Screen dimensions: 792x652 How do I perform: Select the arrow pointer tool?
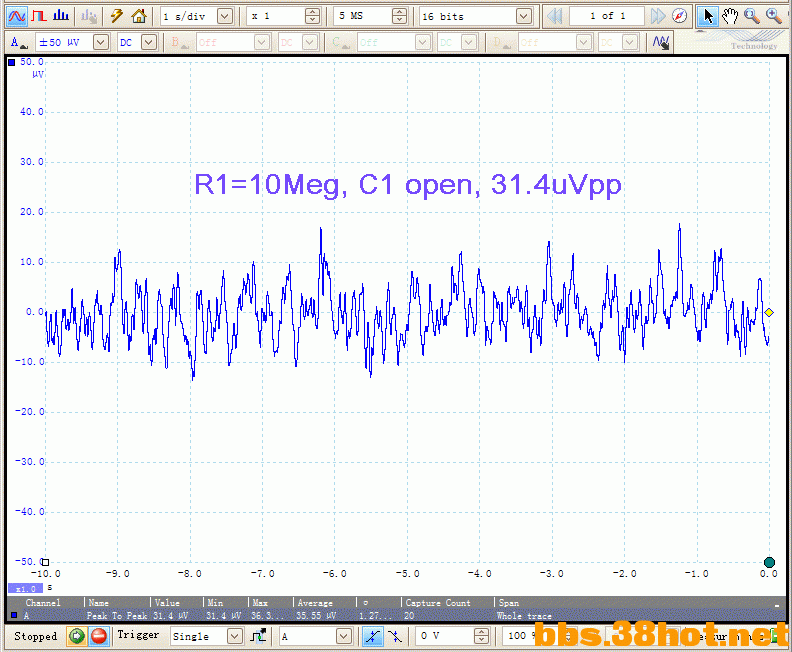tap(708, 17)
